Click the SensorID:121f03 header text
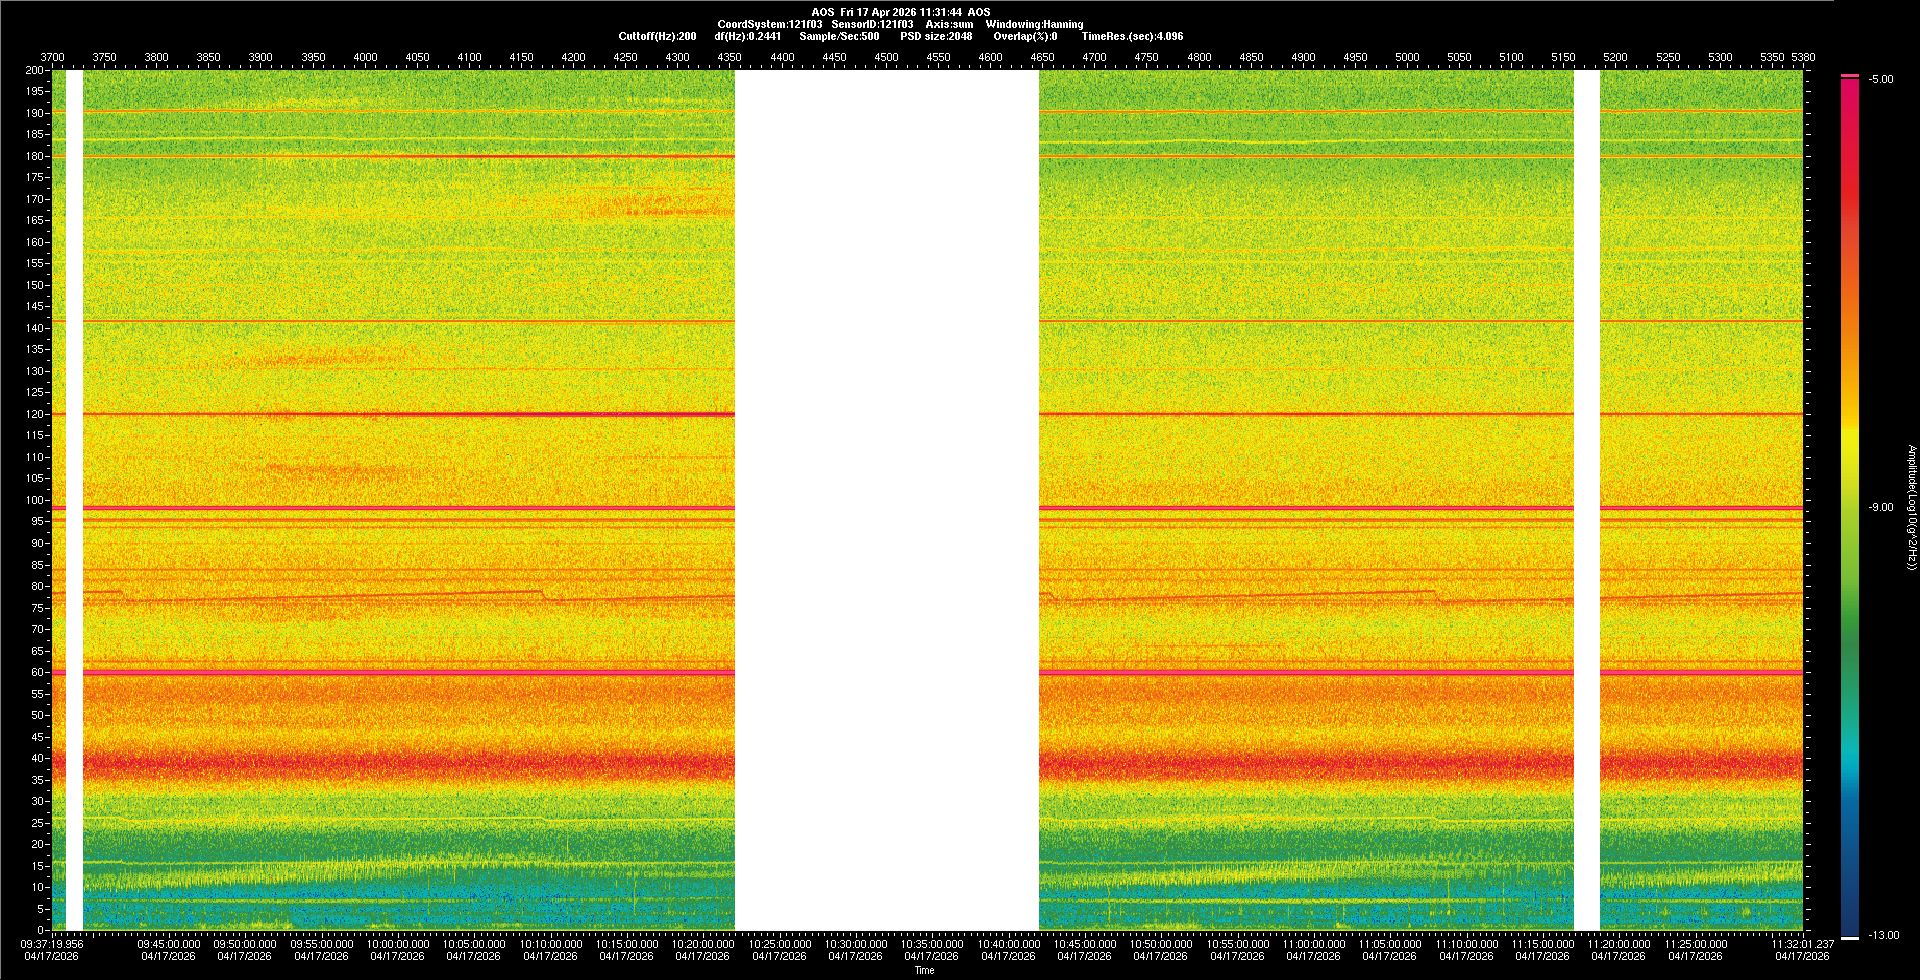 (x=872, y=24)
